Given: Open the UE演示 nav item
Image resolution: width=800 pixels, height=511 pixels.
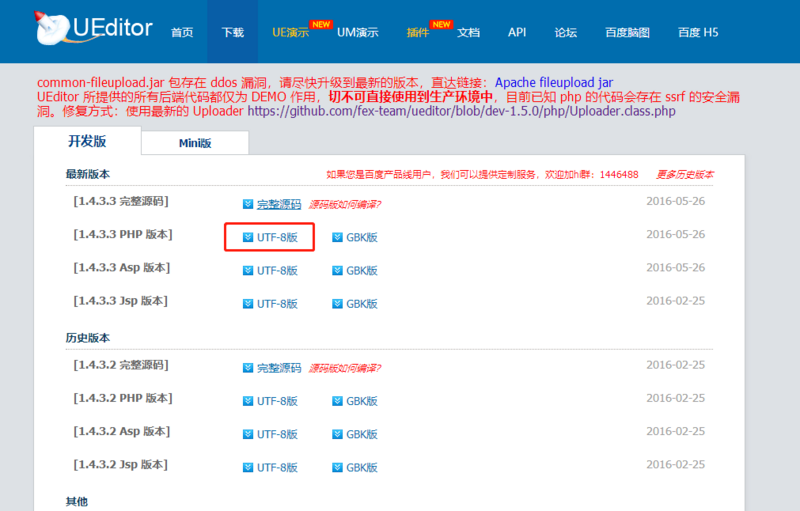Looking at the screenshot, I should click(291, 33).
